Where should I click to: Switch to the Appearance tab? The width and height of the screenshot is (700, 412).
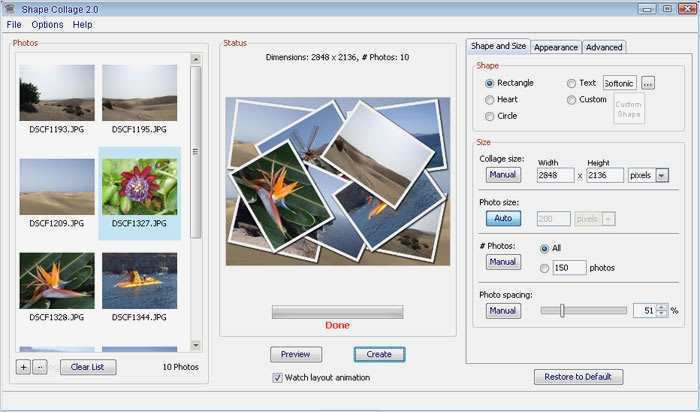(556, 47)
